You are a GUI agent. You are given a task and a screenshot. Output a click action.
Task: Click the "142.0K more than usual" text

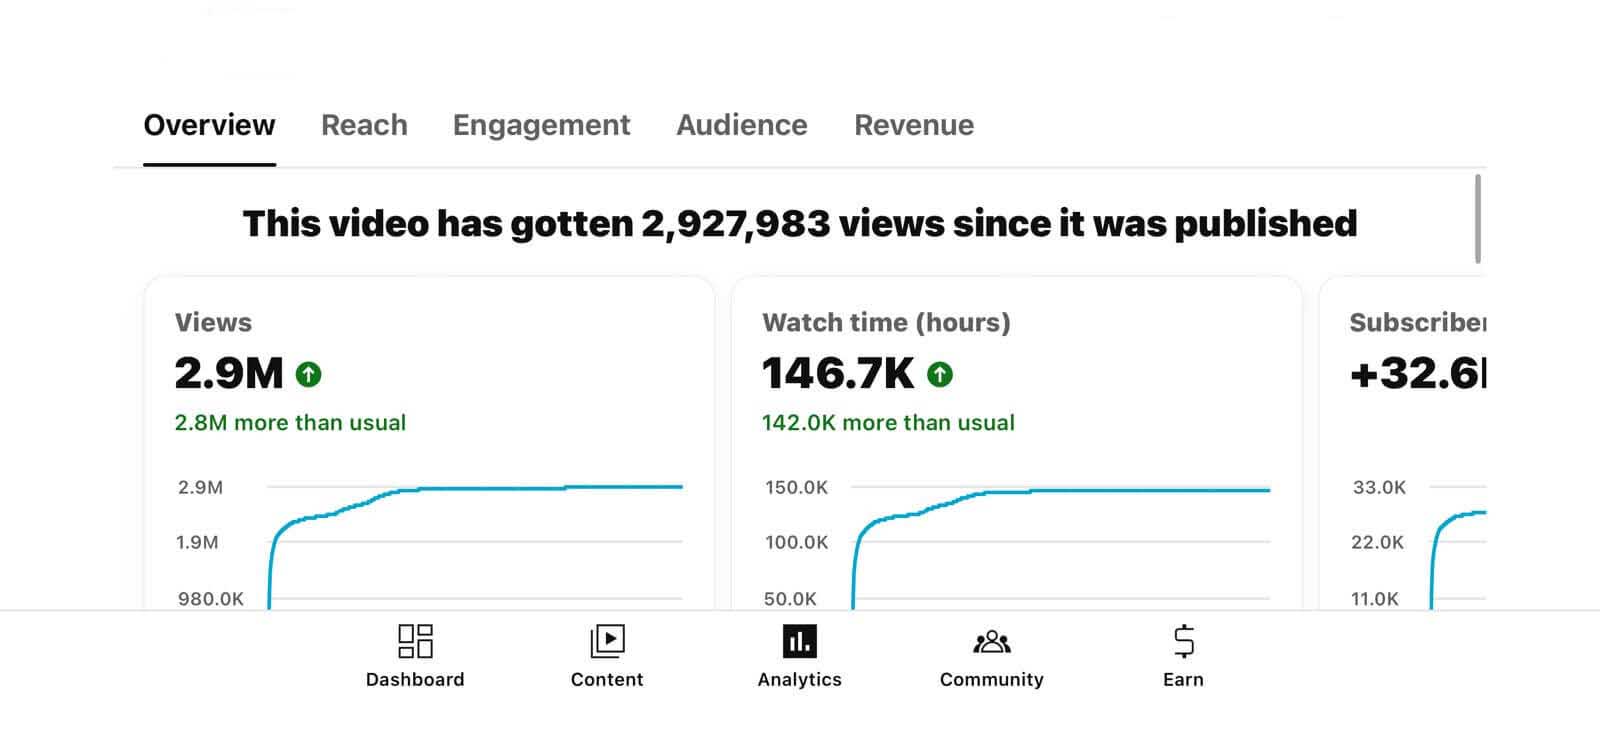(888, 423)
